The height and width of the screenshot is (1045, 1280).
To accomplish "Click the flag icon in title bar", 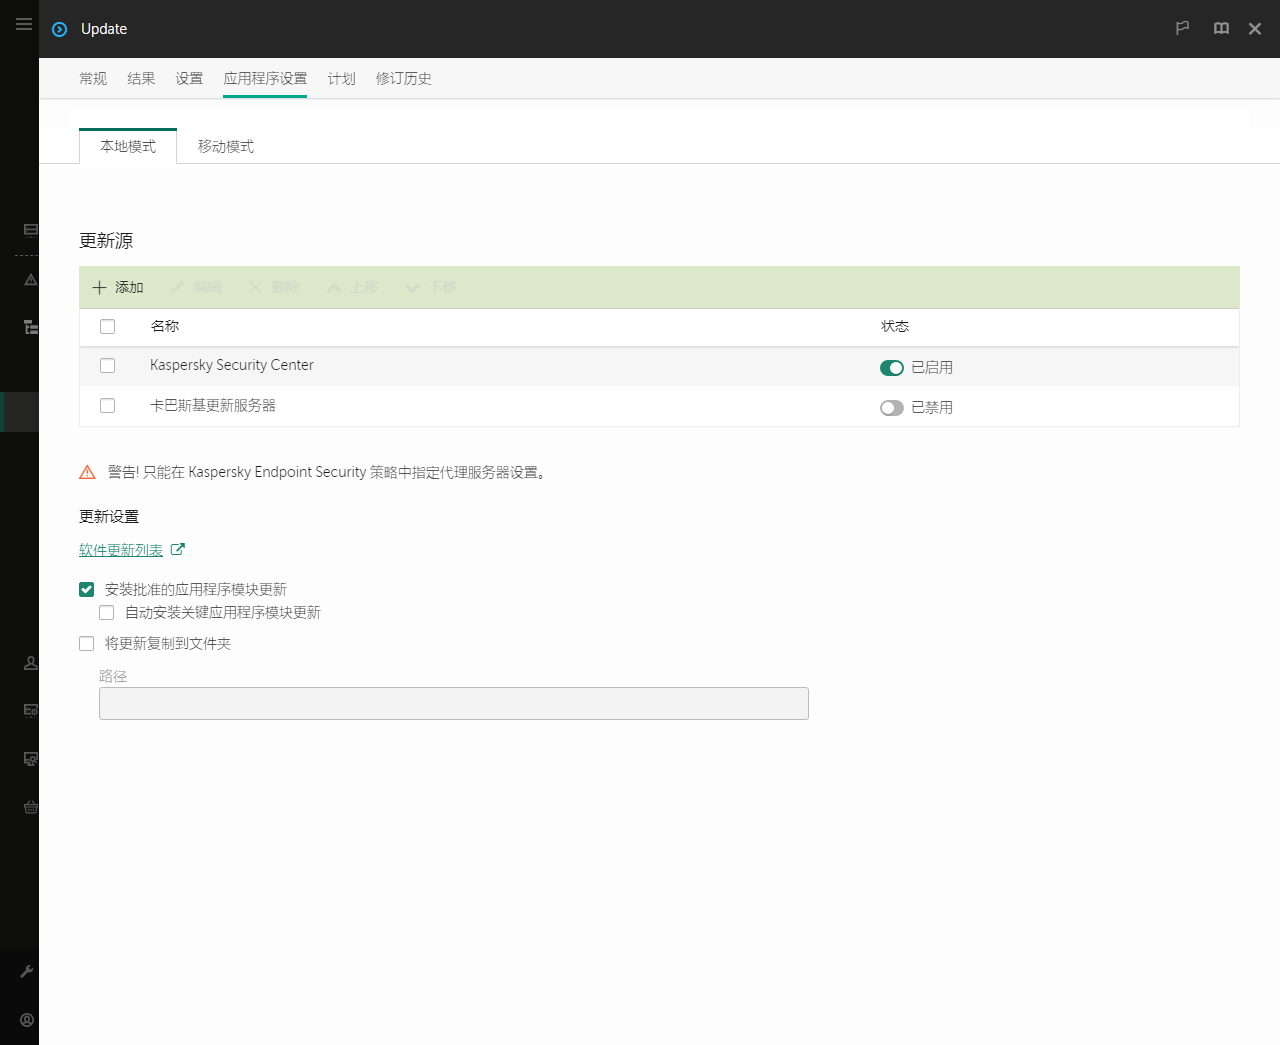I will click(x=1182, y=28).
